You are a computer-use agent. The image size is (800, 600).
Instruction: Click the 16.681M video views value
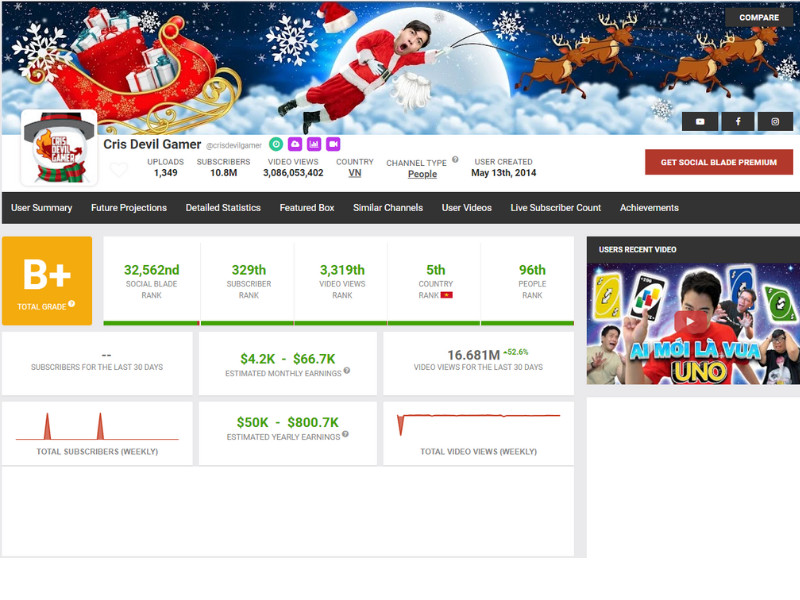(x=473, y=355)
